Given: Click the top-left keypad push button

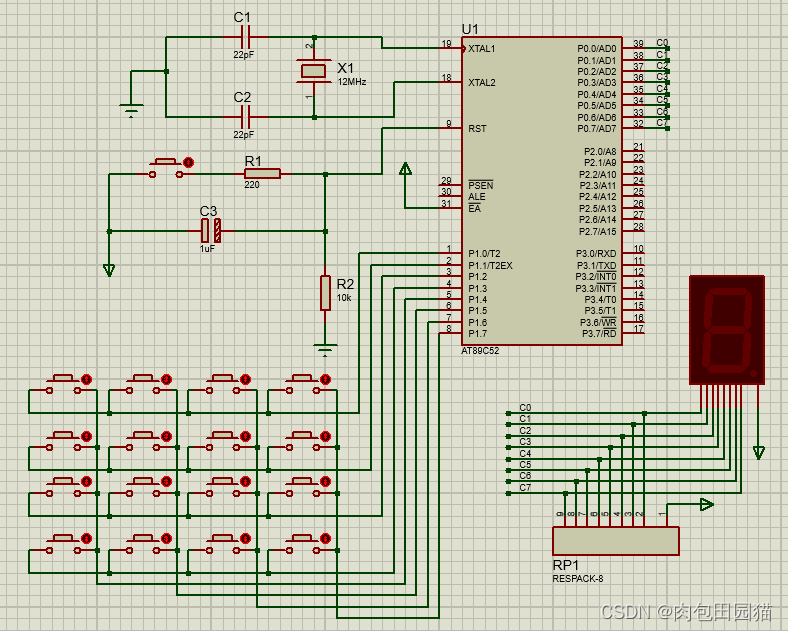Looking at the screenshot, I should pos(63,384).
